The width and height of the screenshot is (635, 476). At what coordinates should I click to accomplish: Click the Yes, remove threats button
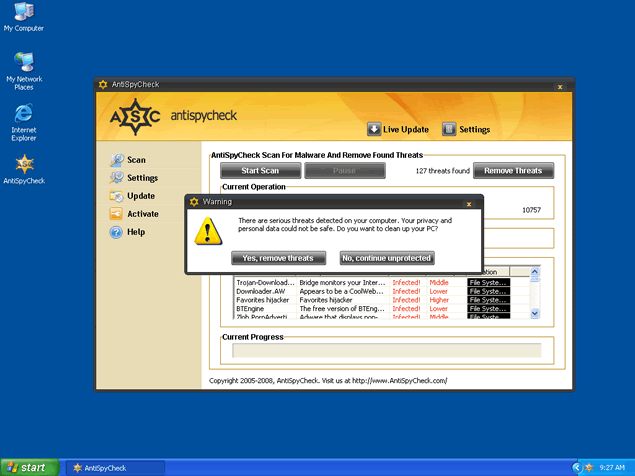pyautogui.click(x=278, y=258)
